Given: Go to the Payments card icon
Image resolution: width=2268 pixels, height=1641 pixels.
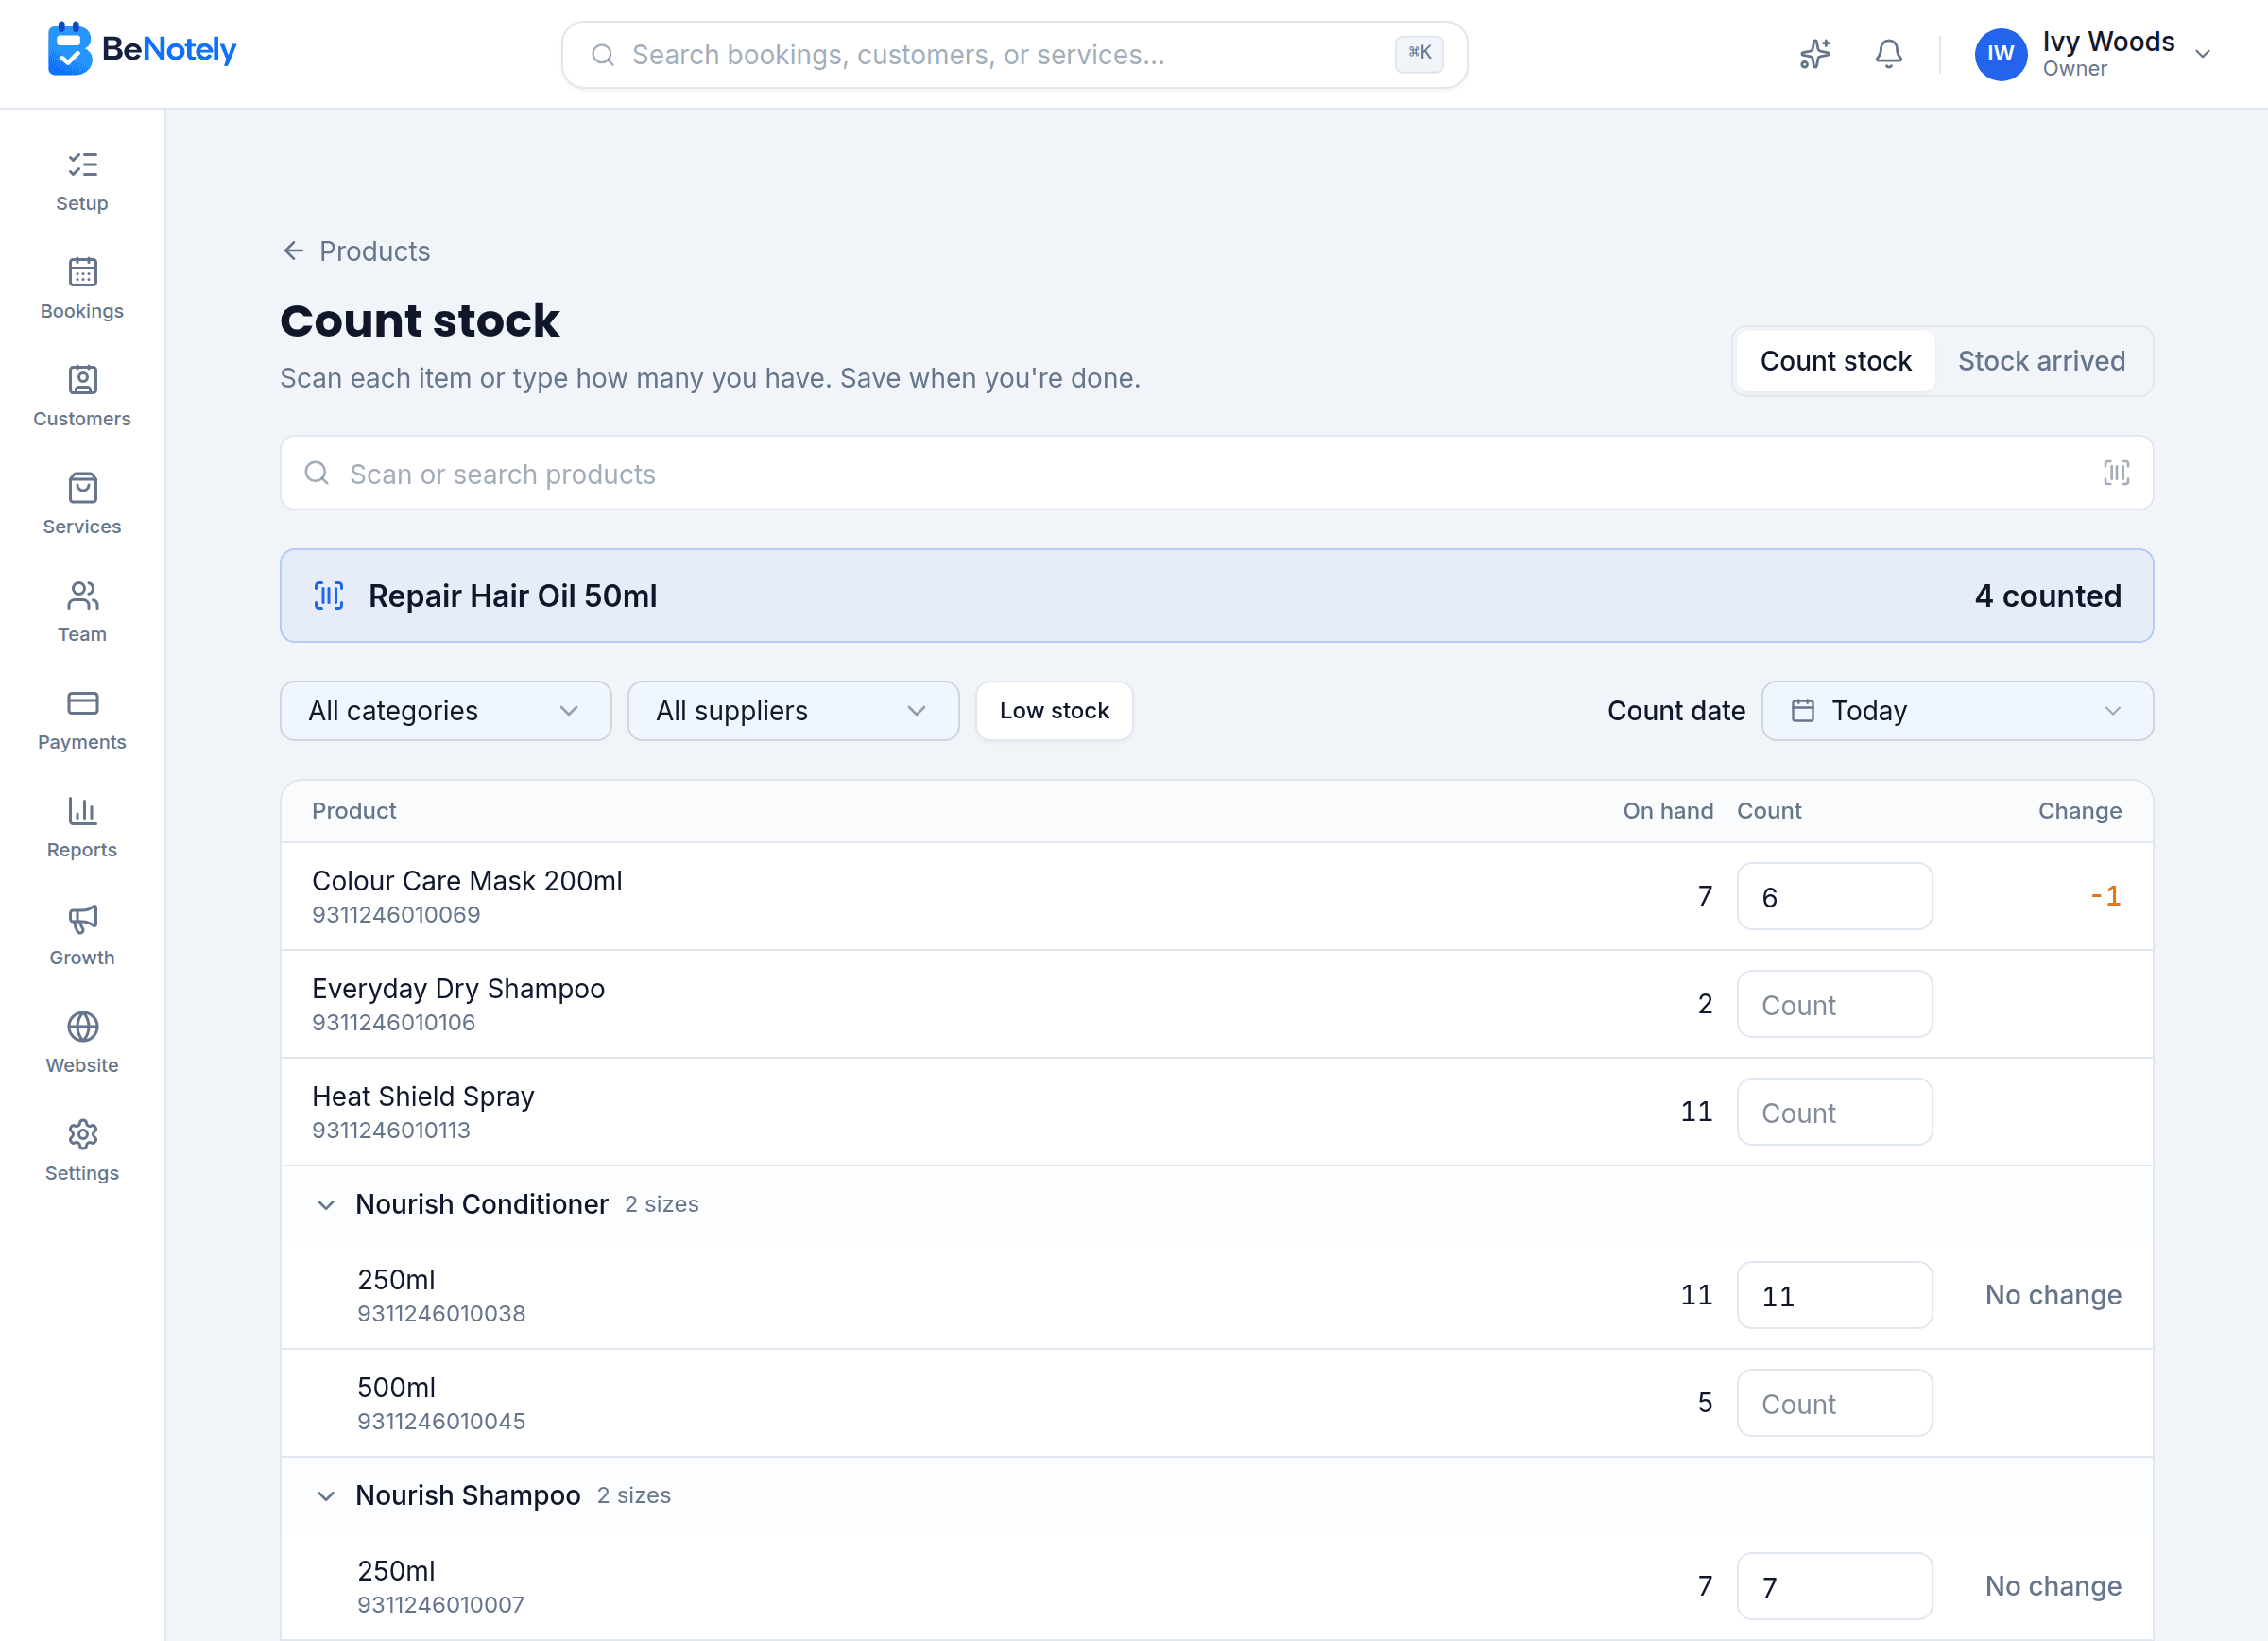Looking at the screenshot, I should [x=82, y=703].
